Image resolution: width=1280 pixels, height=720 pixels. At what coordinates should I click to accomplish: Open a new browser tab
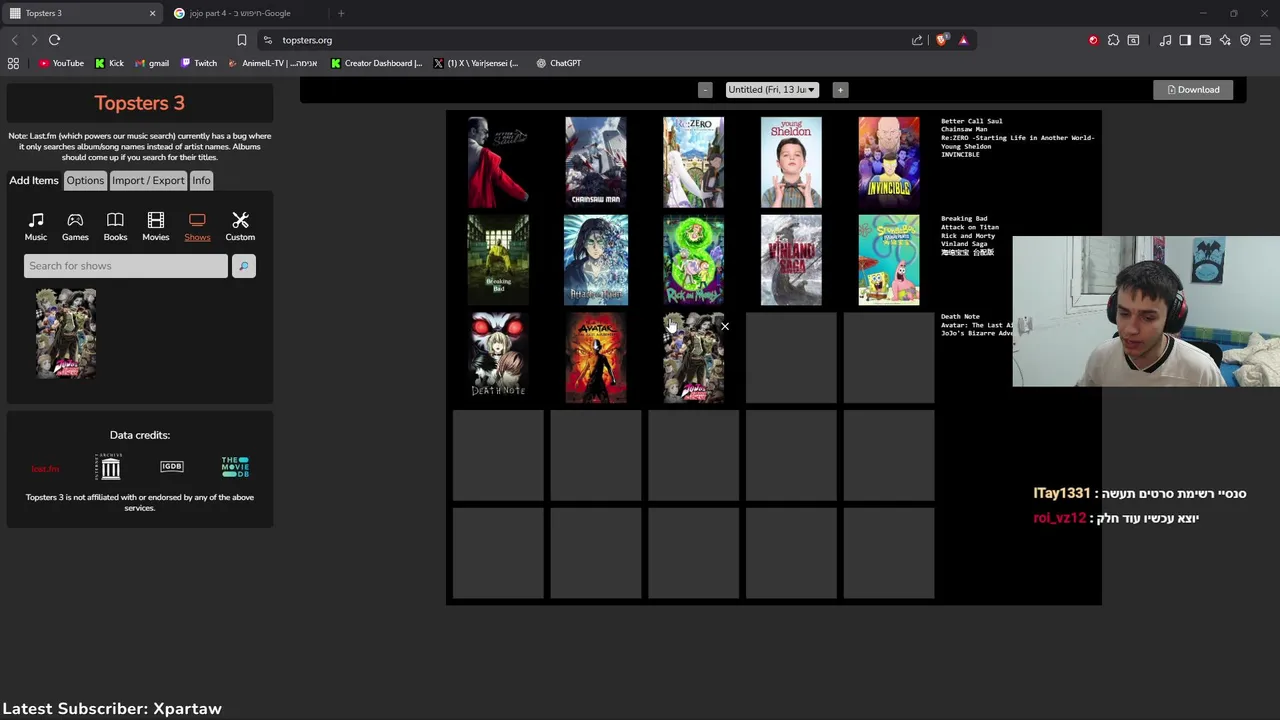coord(341,13)
